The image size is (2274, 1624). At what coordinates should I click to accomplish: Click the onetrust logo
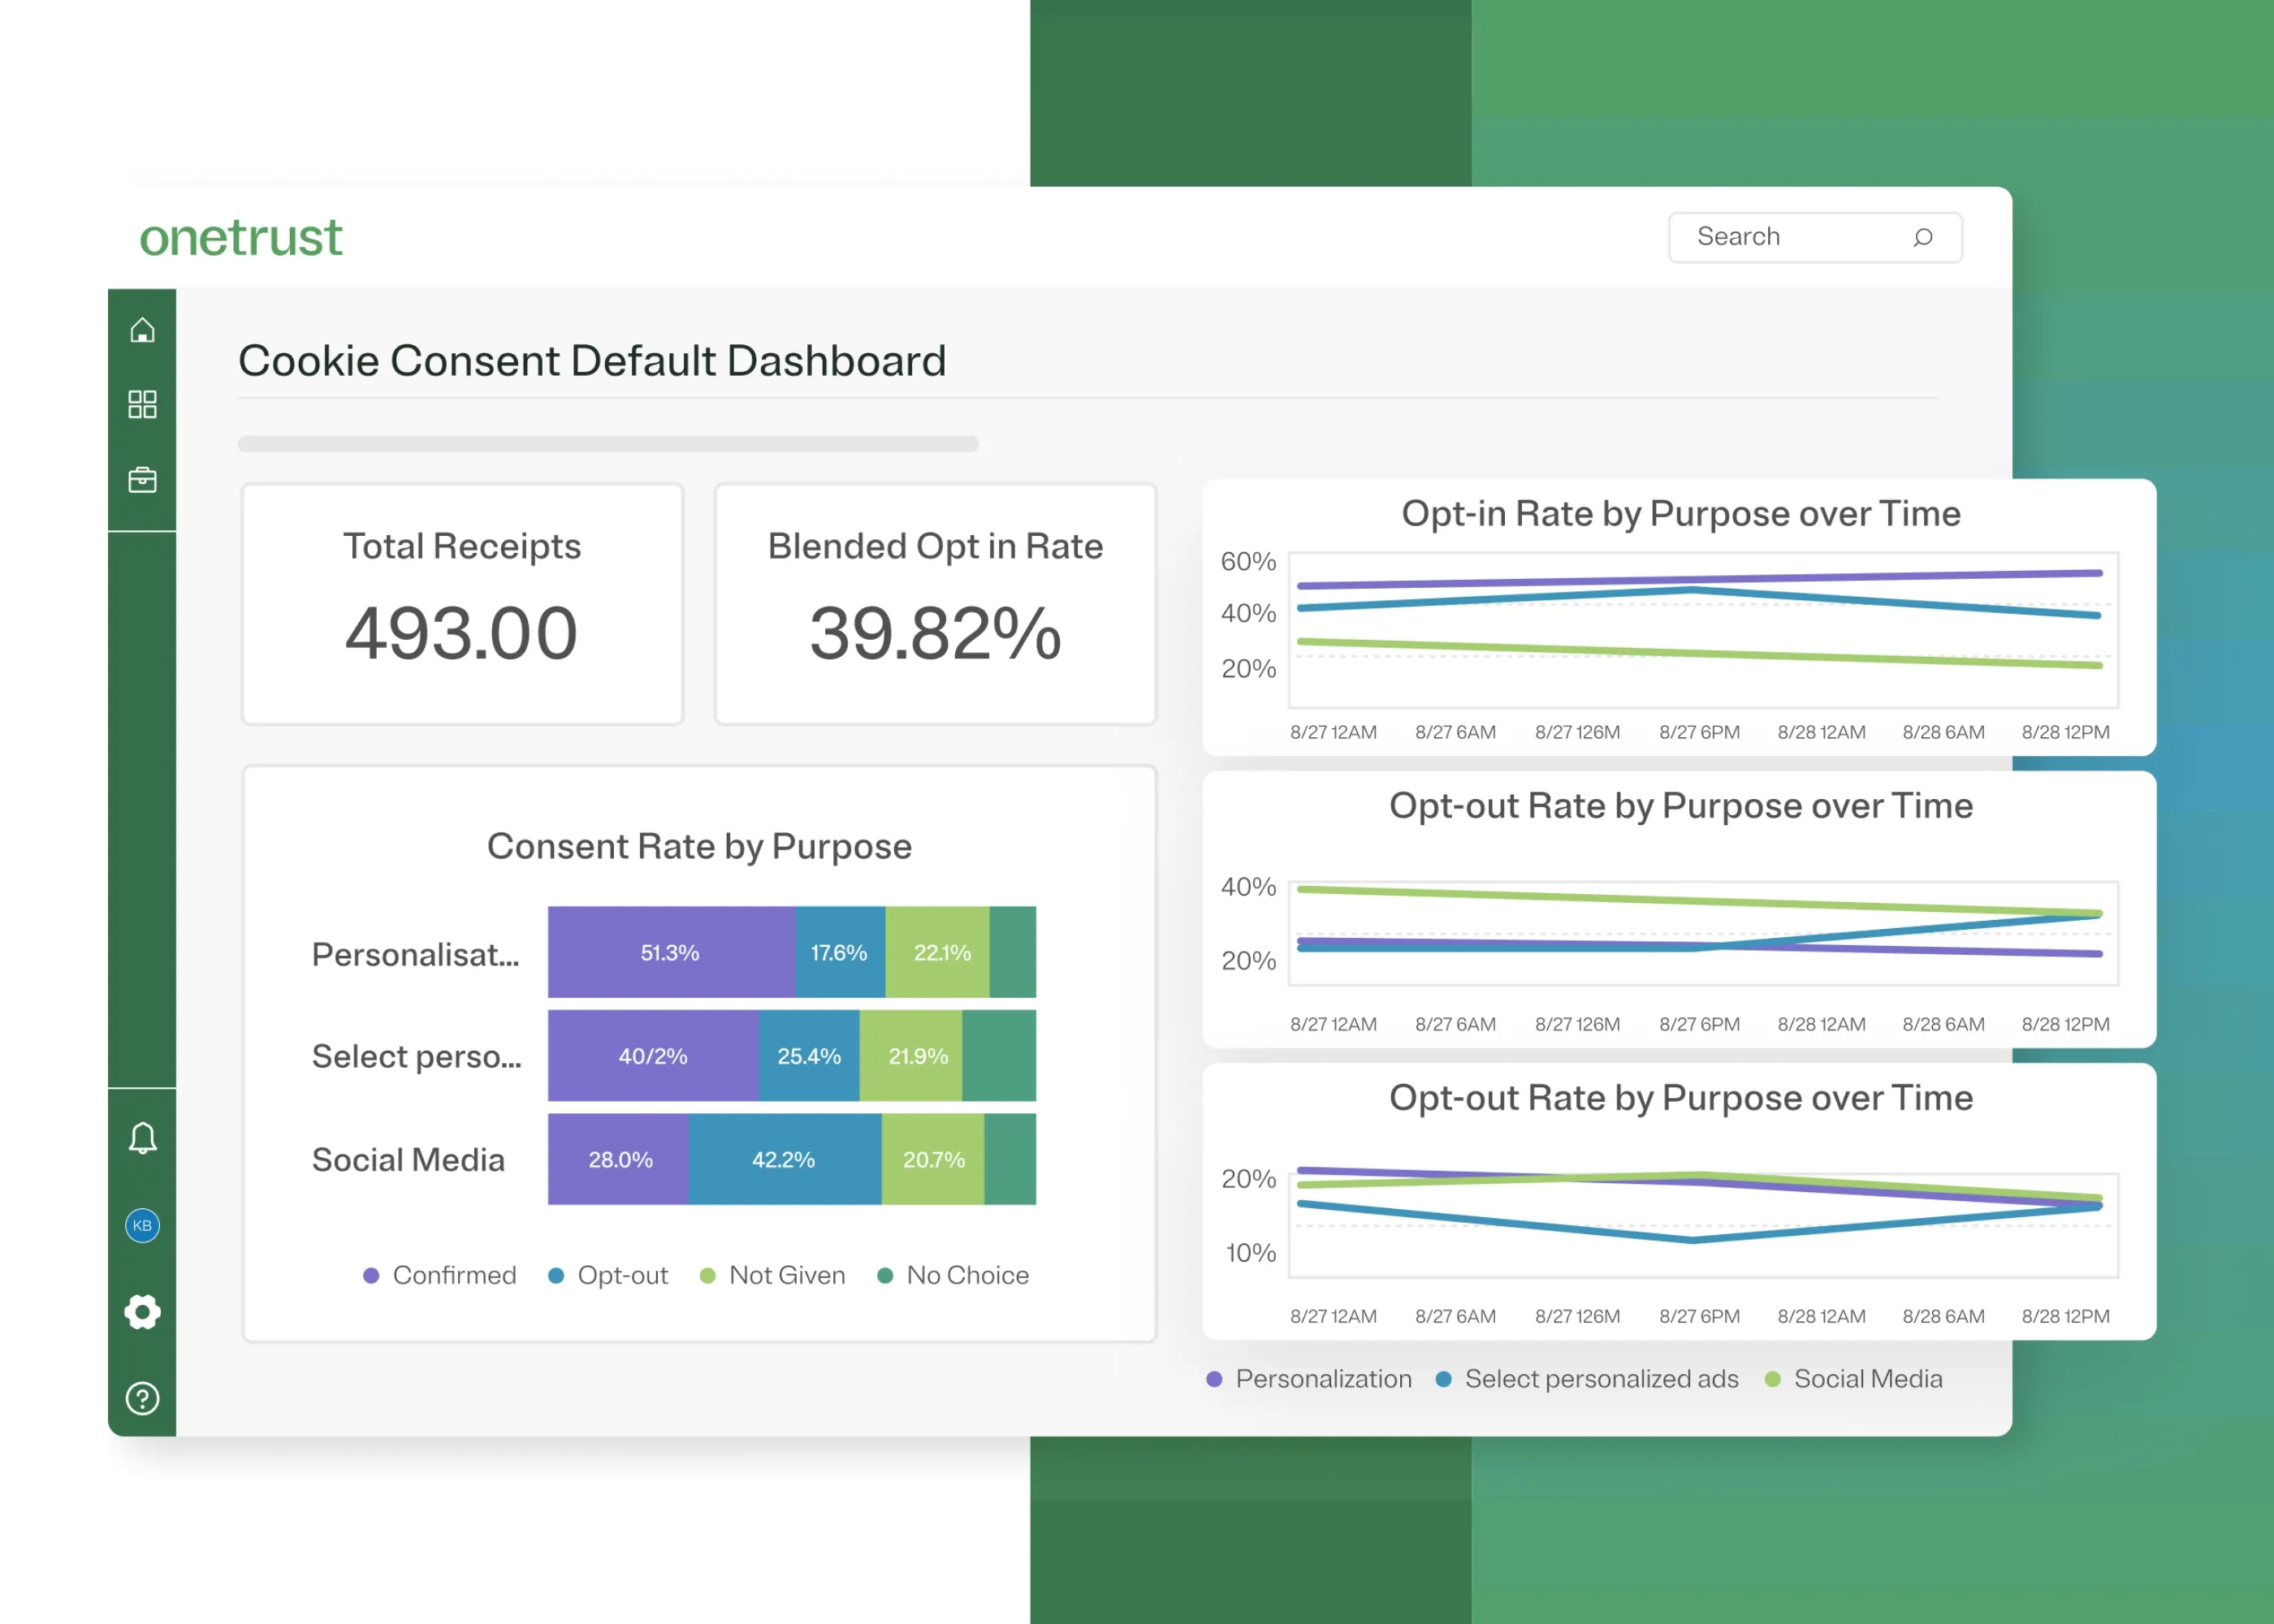tap(240, 237)
